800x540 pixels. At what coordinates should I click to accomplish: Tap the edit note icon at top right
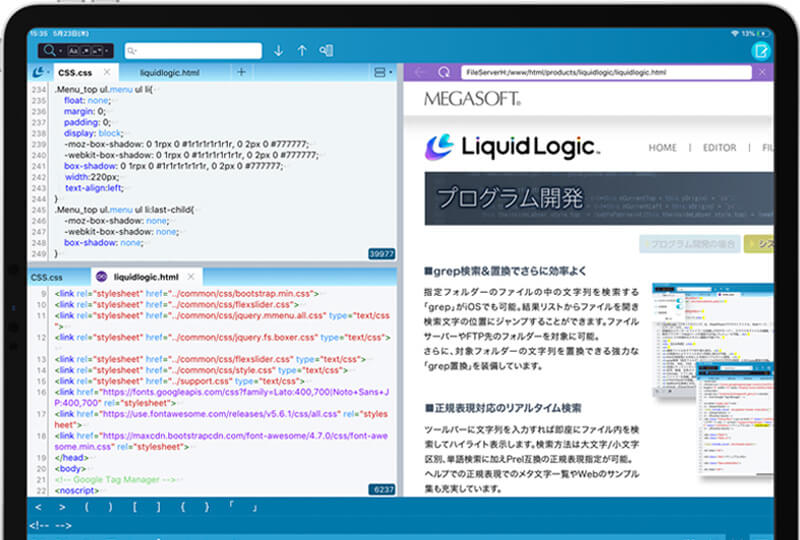click(762, 52)
